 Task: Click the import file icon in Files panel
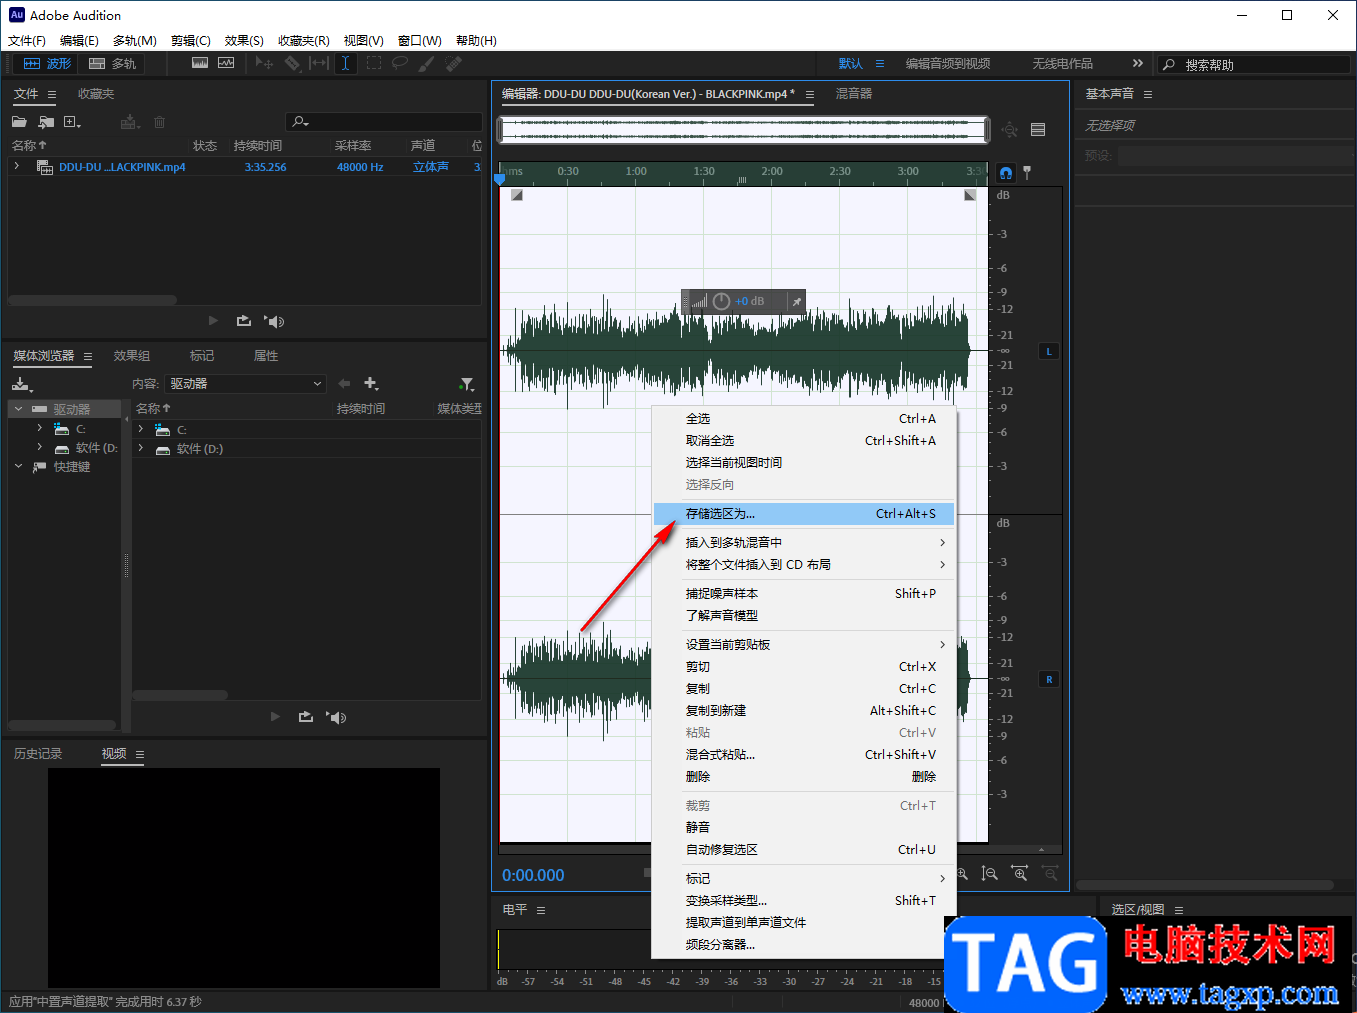click(46, 122)
